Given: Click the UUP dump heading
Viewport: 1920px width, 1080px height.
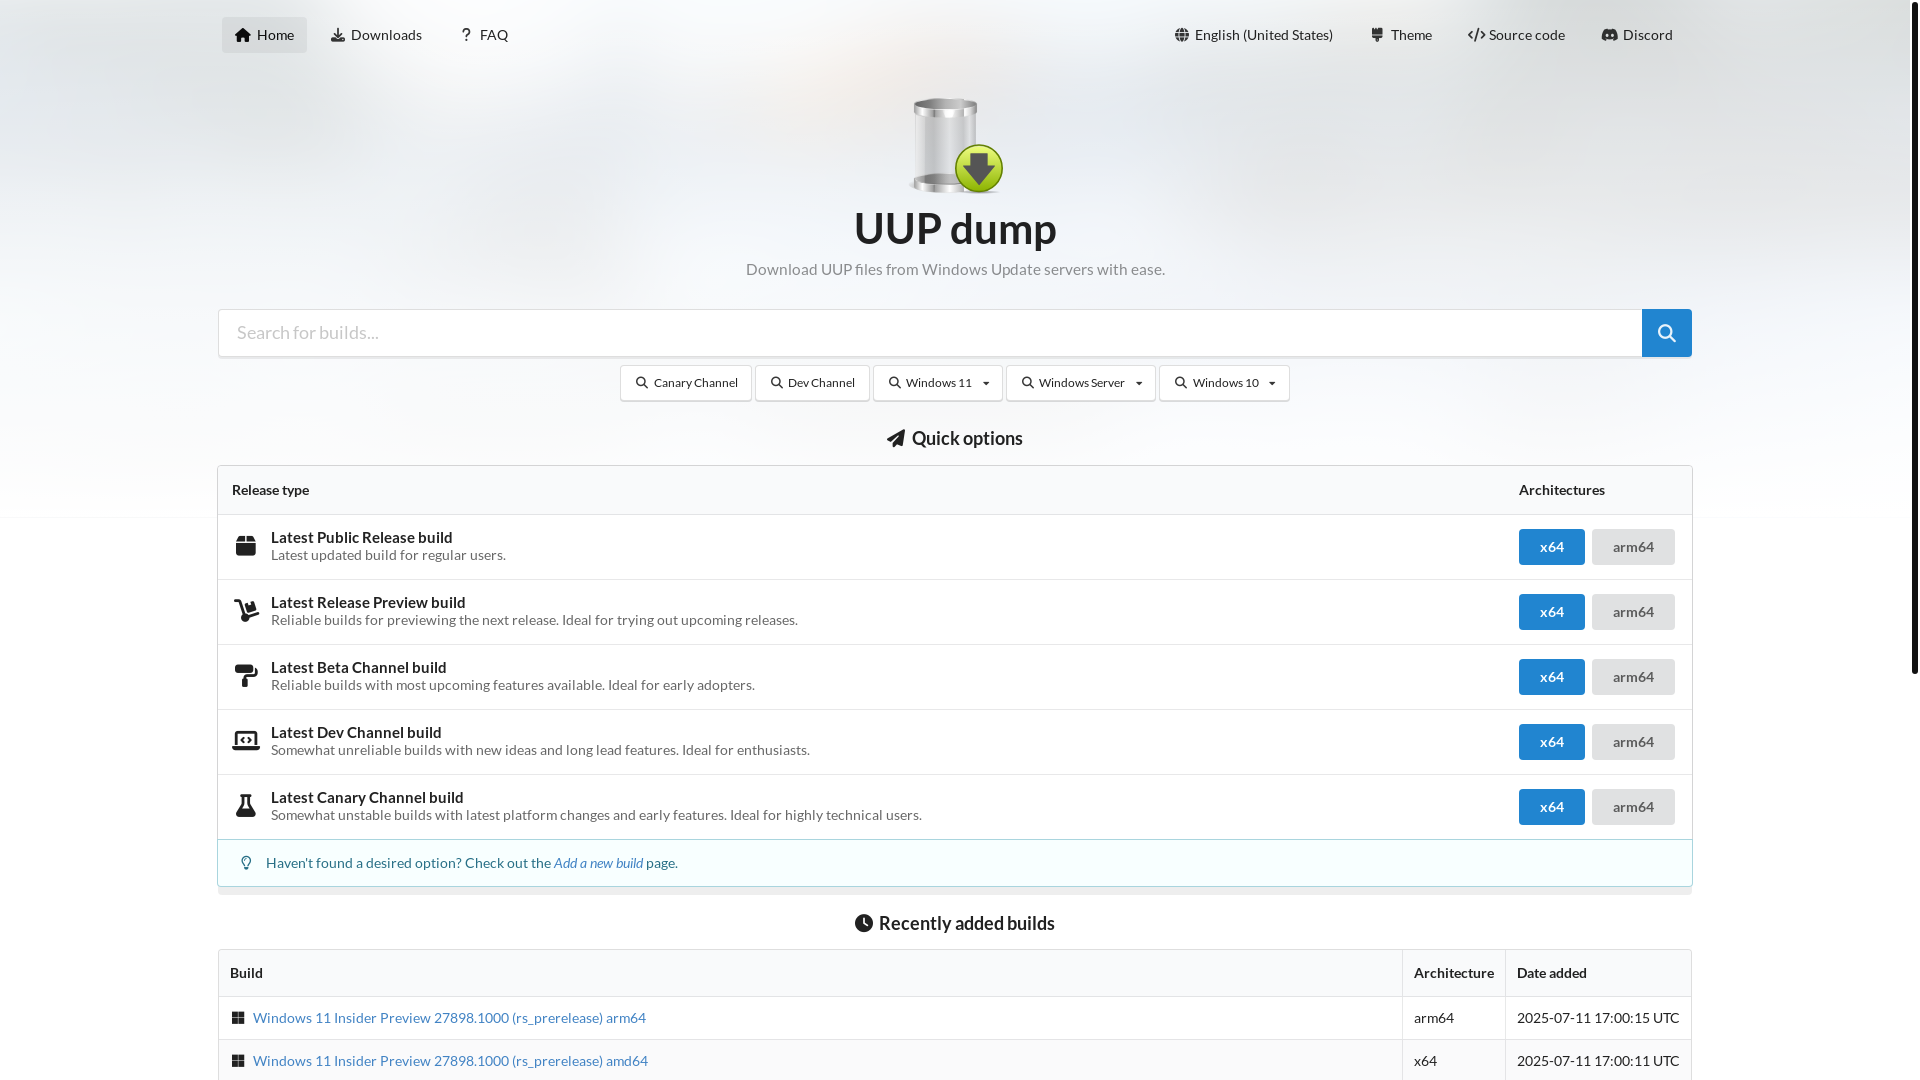Looking at the screenshot, I should pos(955,229).
